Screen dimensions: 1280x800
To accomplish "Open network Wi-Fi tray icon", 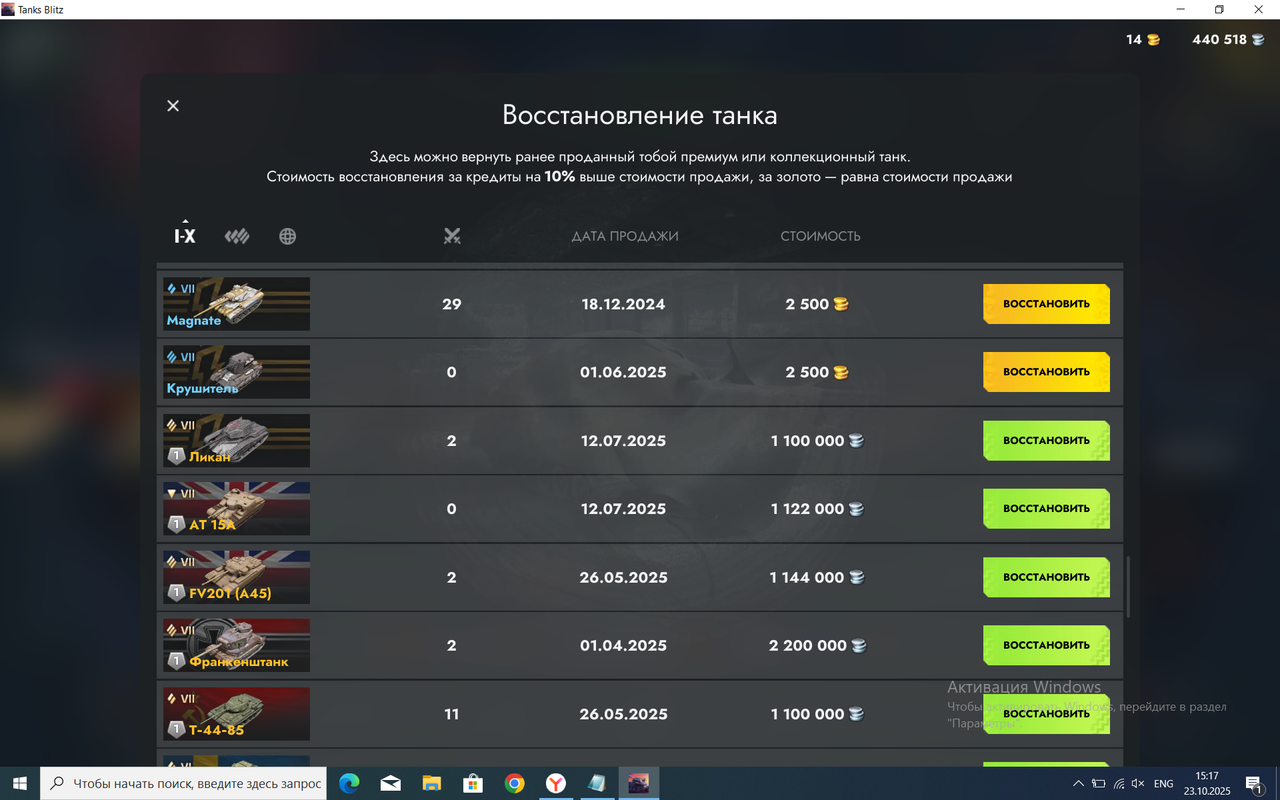I will pyautogui.click(x=1118, y=784).
